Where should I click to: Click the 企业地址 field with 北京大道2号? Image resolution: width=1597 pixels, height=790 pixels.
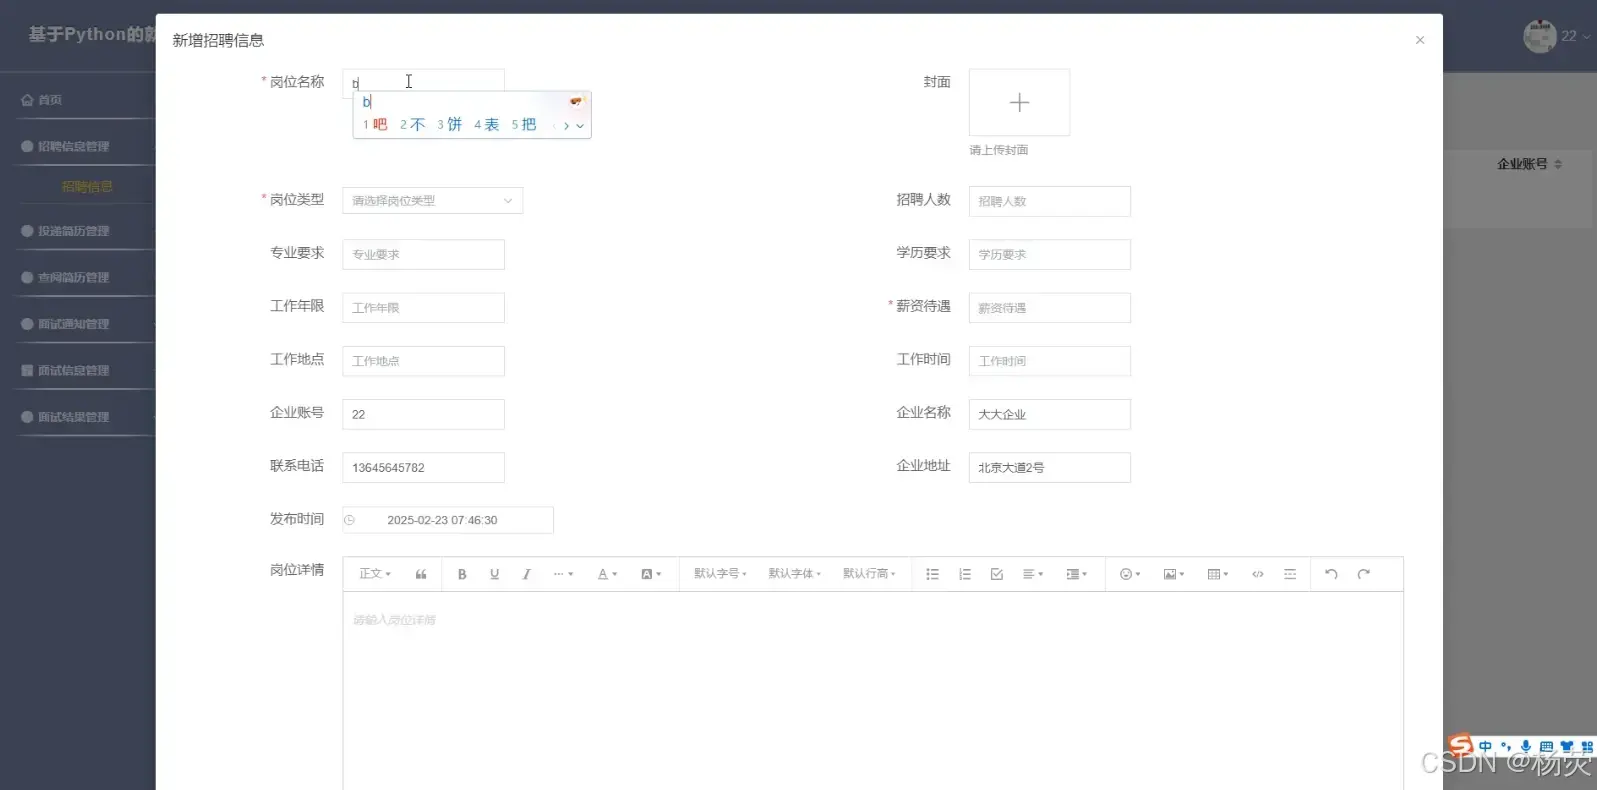(1049, 467)
